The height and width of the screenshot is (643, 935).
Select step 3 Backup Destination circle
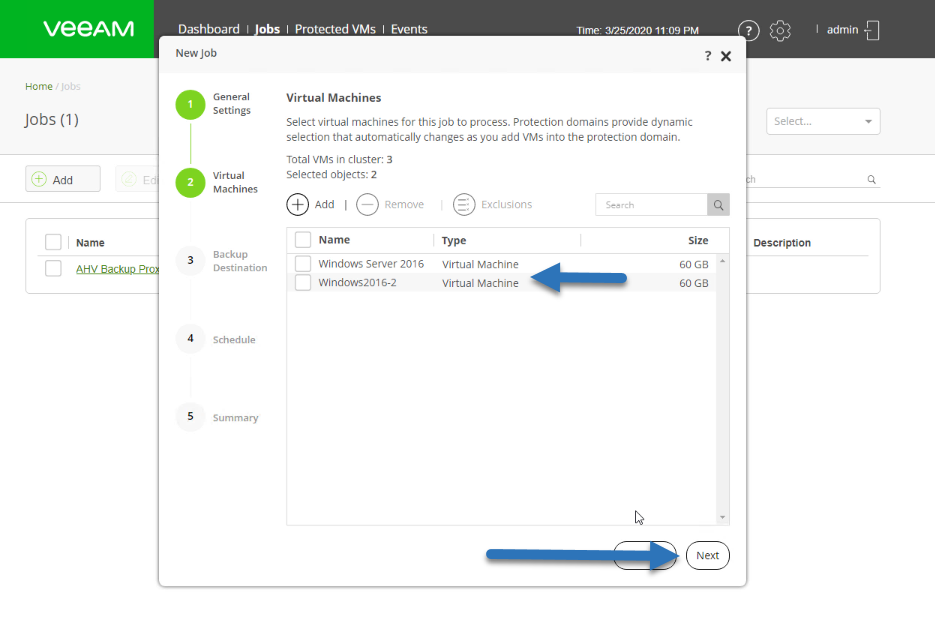click(x=190, y=260)
